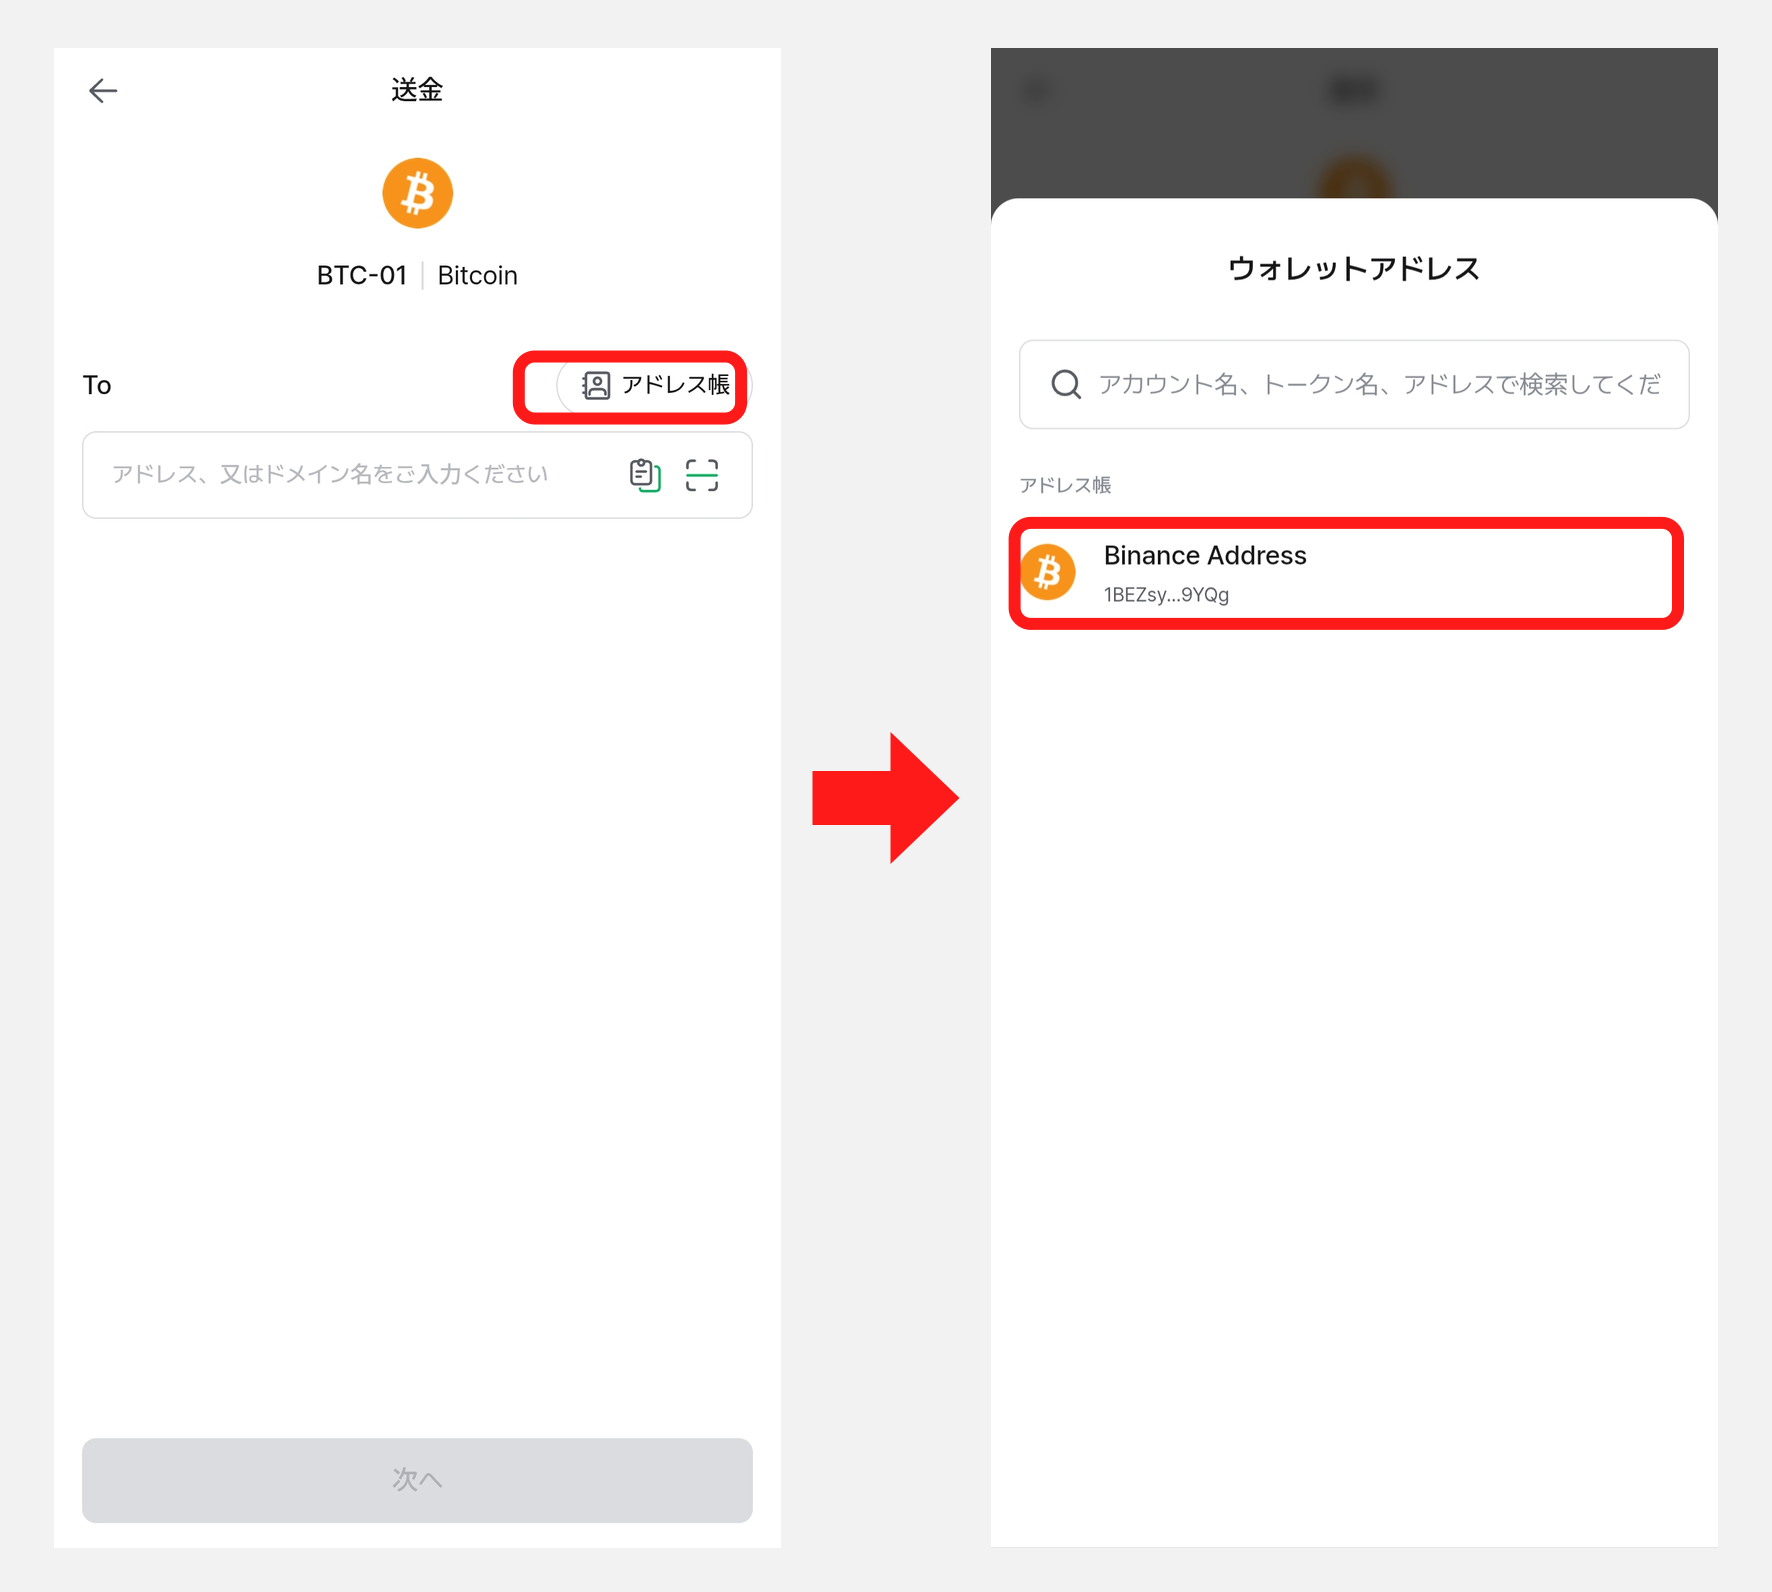Click the search magnifier icon

pyautogui.click(x=1066, y=384)
